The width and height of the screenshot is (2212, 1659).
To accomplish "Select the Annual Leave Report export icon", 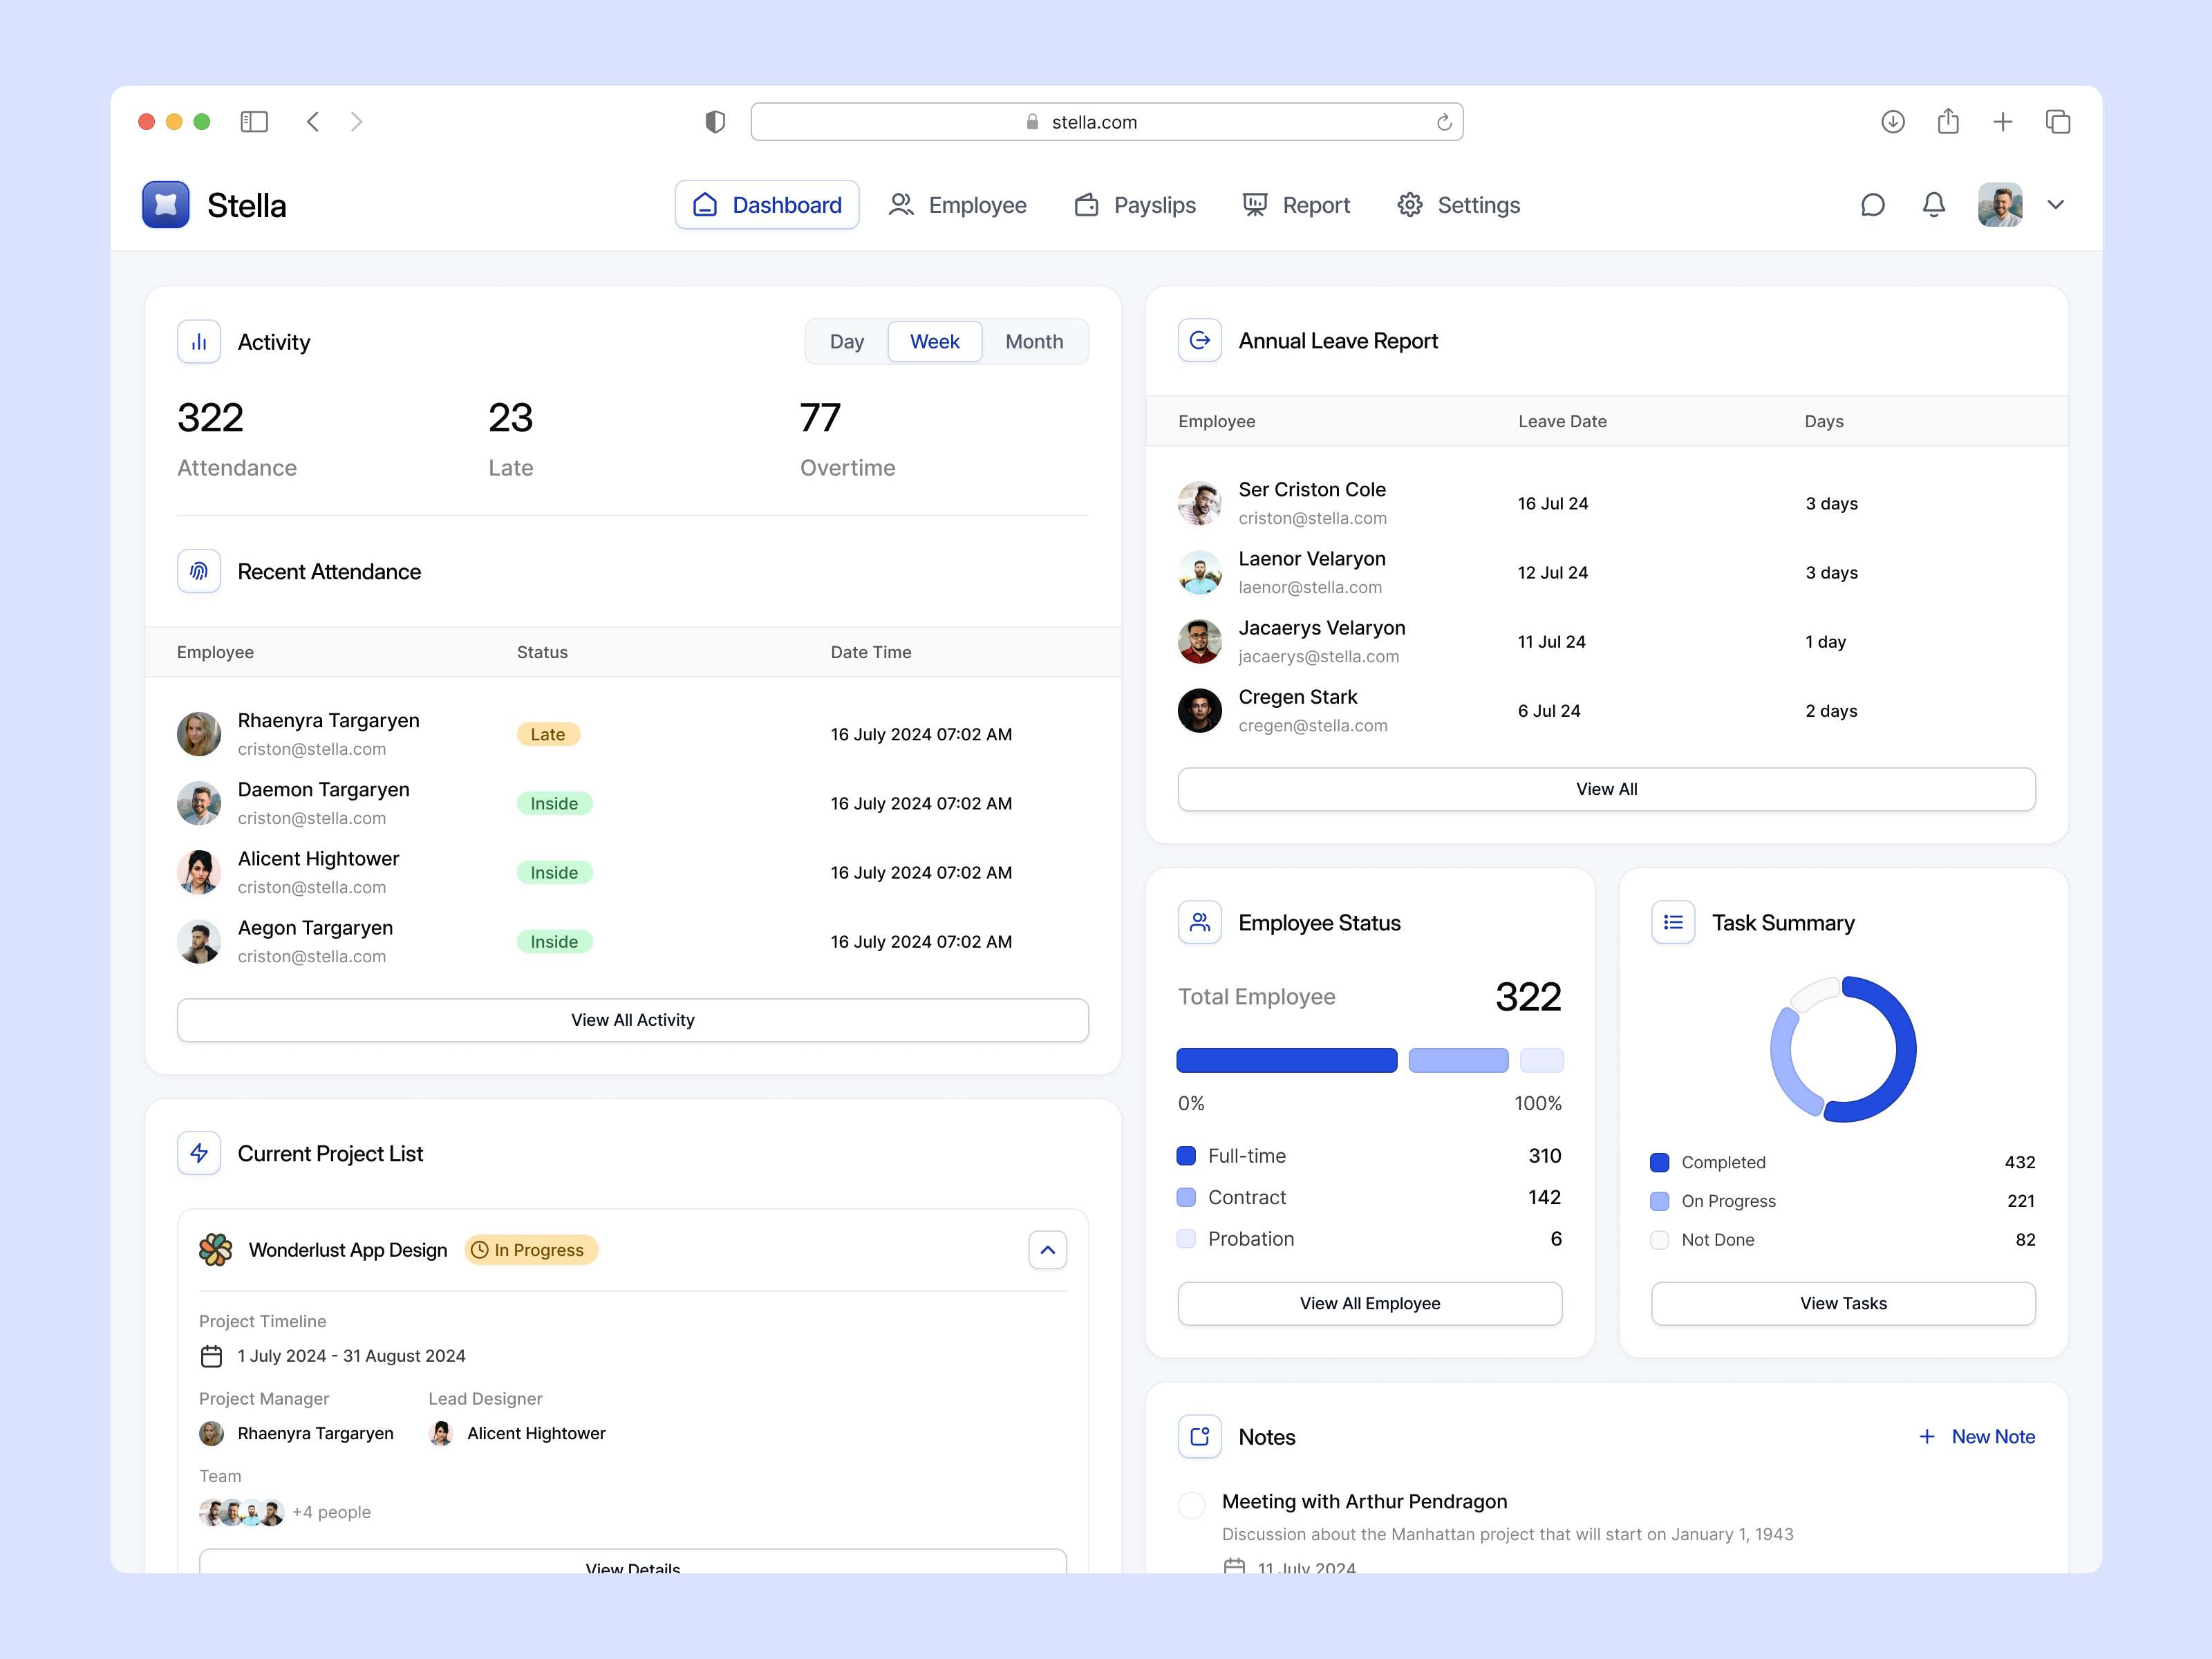I will [x=1200, y=340].
